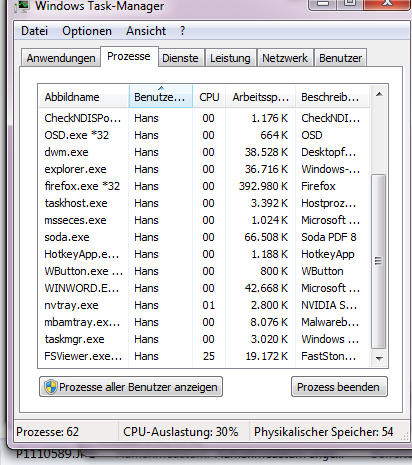412x465 pixels.
Task: Open the ? help menu
Action: [x=182, y=31]
